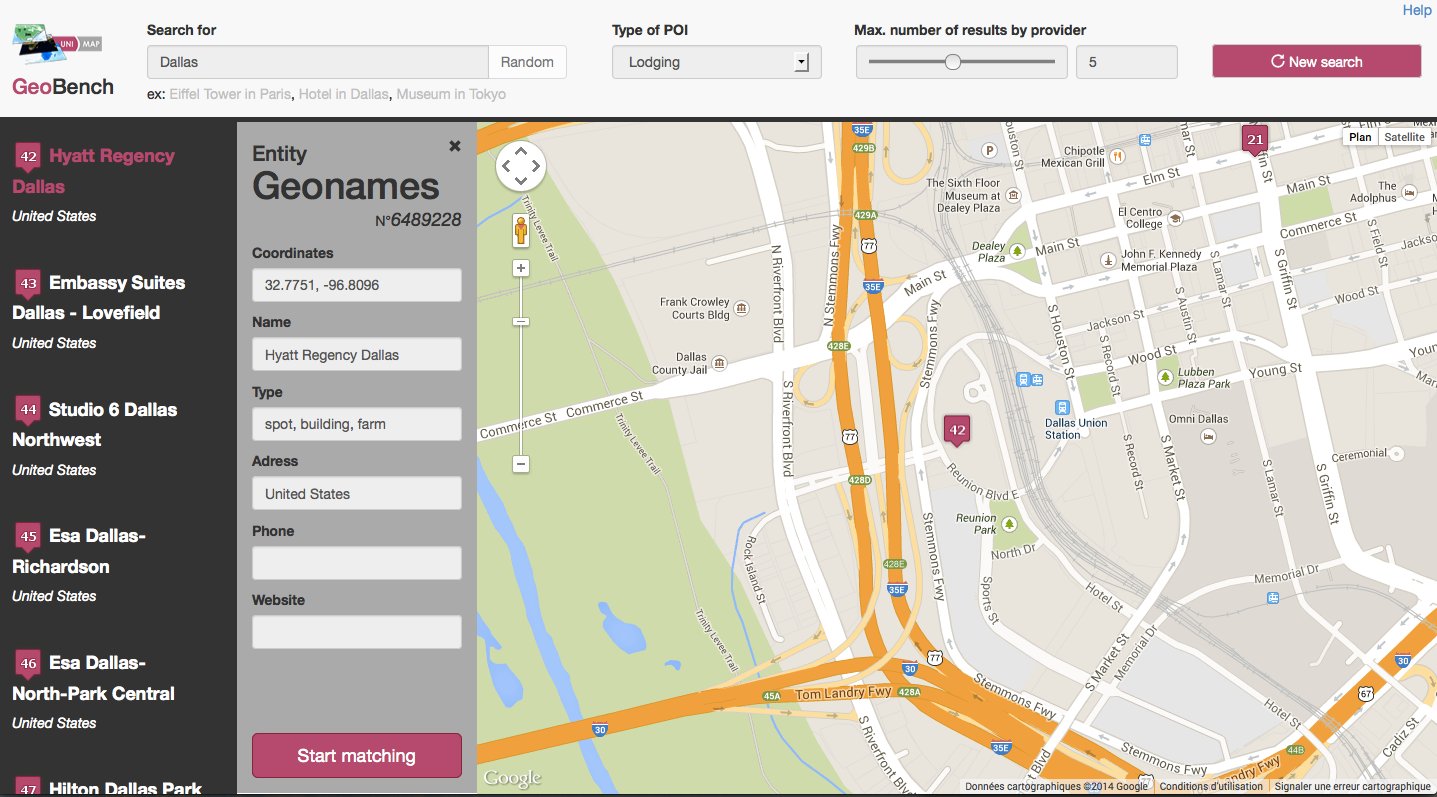Click example Museum in Tokyo
1437x797 pixels.
click(451, 94)
